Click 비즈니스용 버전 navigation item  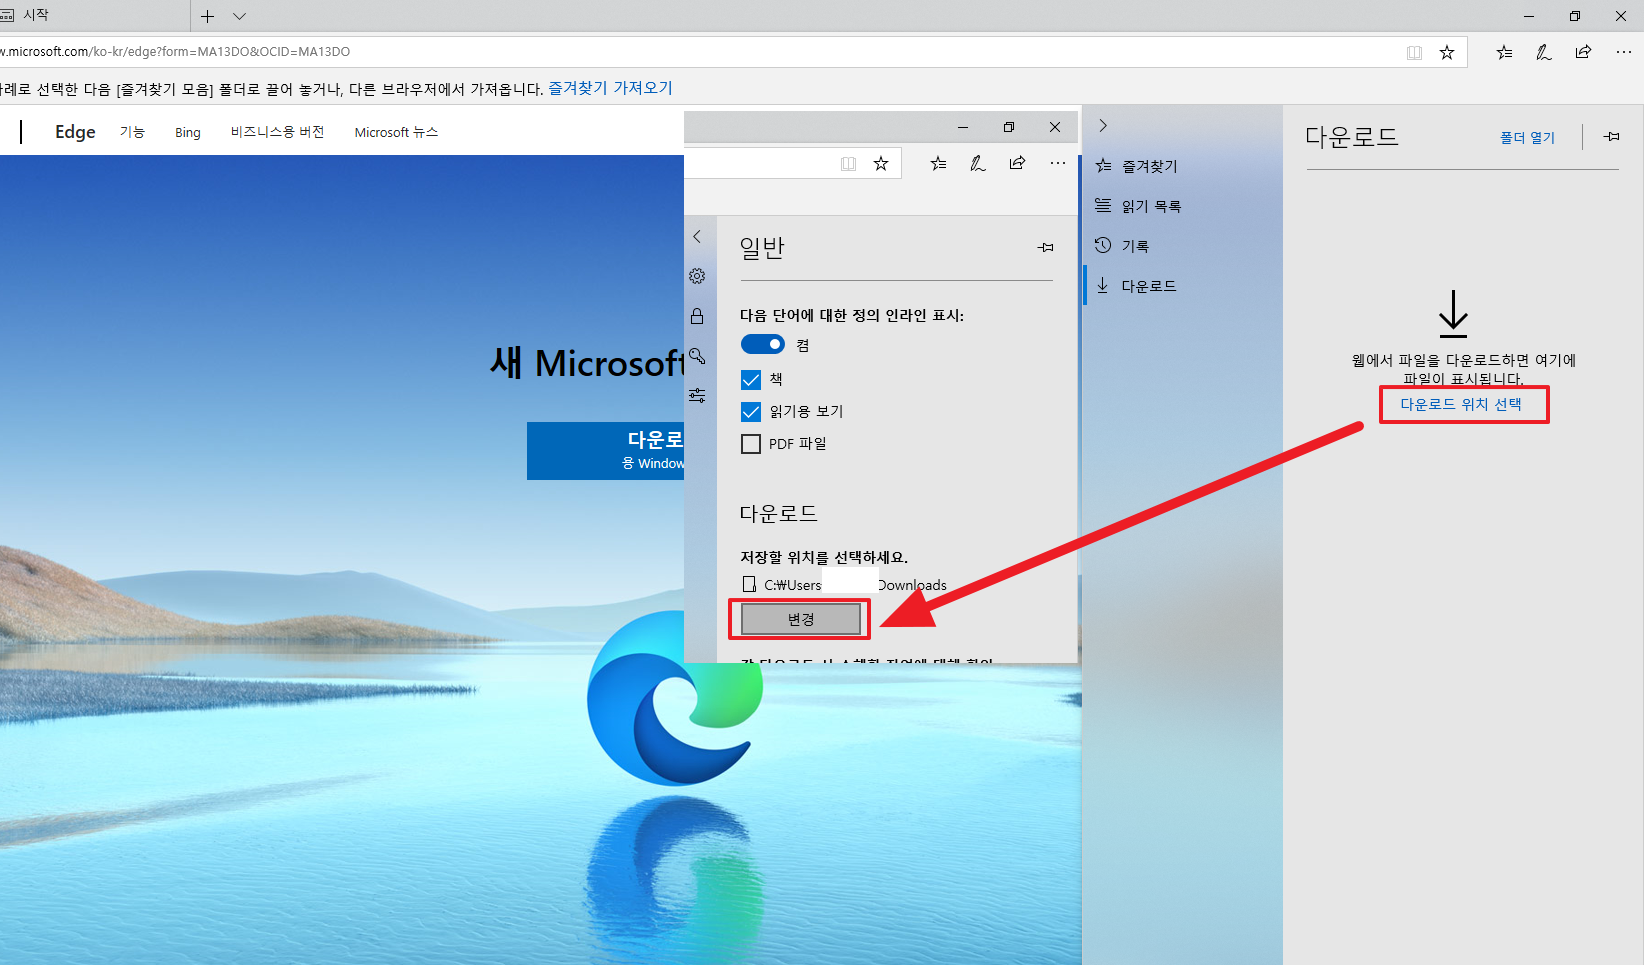pos(277,132)
